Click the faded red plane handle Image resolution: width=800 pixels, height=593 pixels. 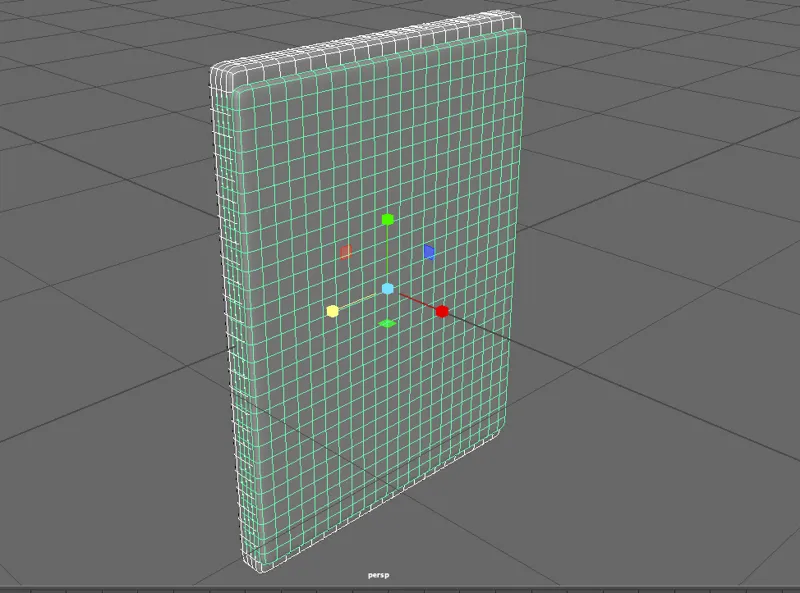click(346, 252)
